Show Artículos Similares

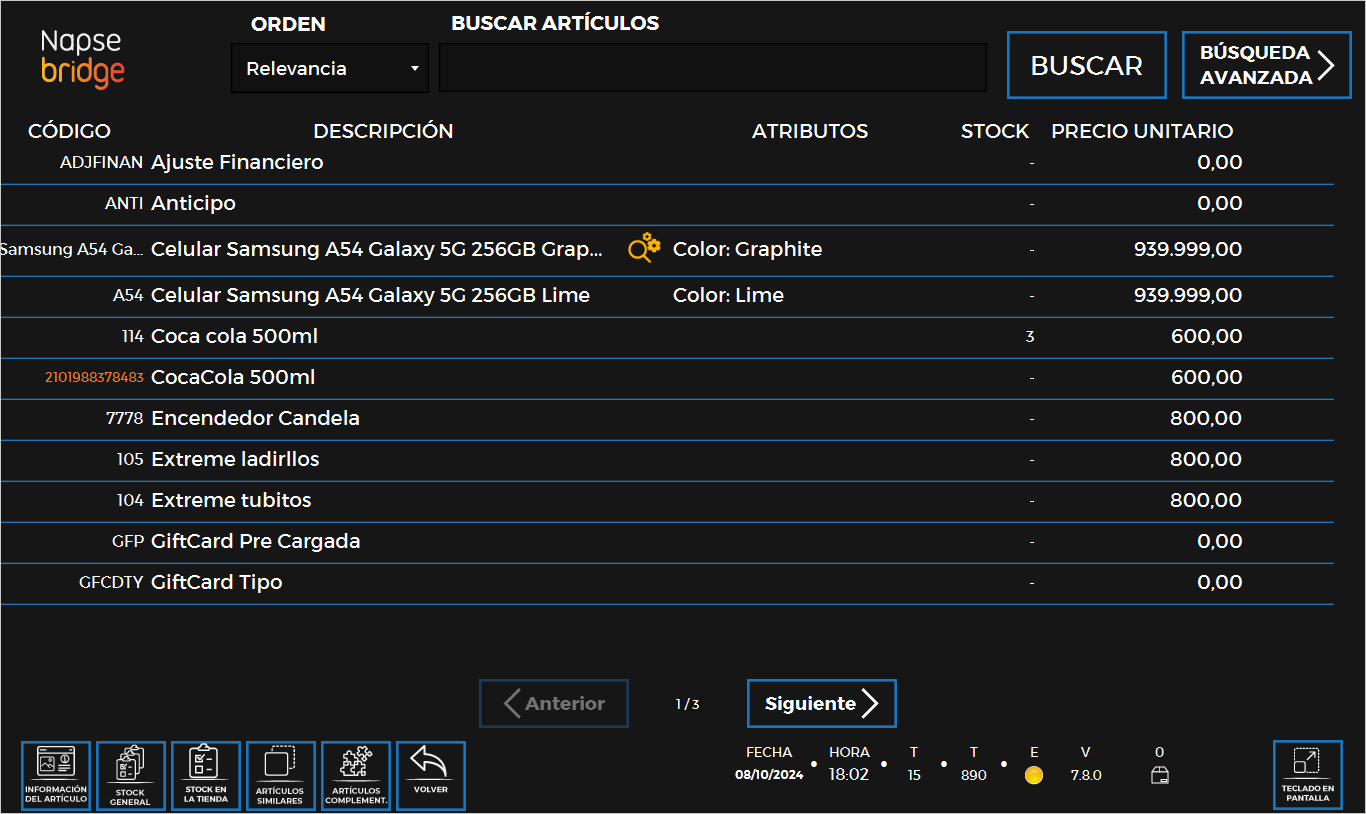pyautogui.click(x=281, y=776)
